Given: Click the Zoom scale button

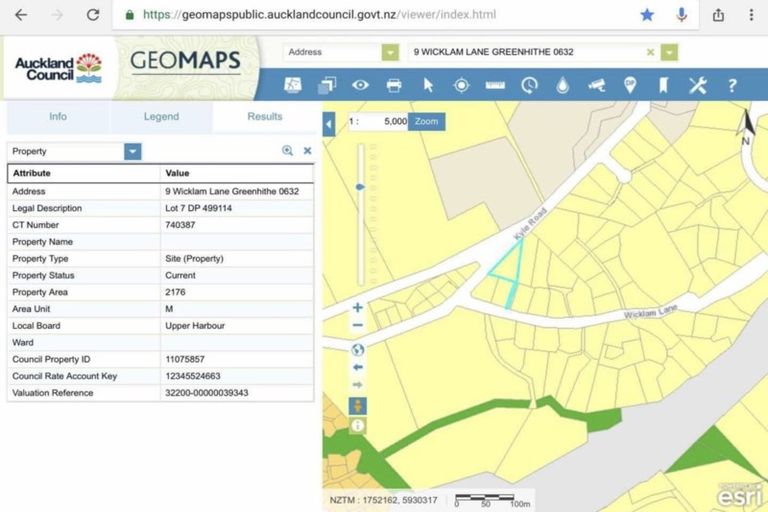Looking at the screenshot, I should coord(427,121).
